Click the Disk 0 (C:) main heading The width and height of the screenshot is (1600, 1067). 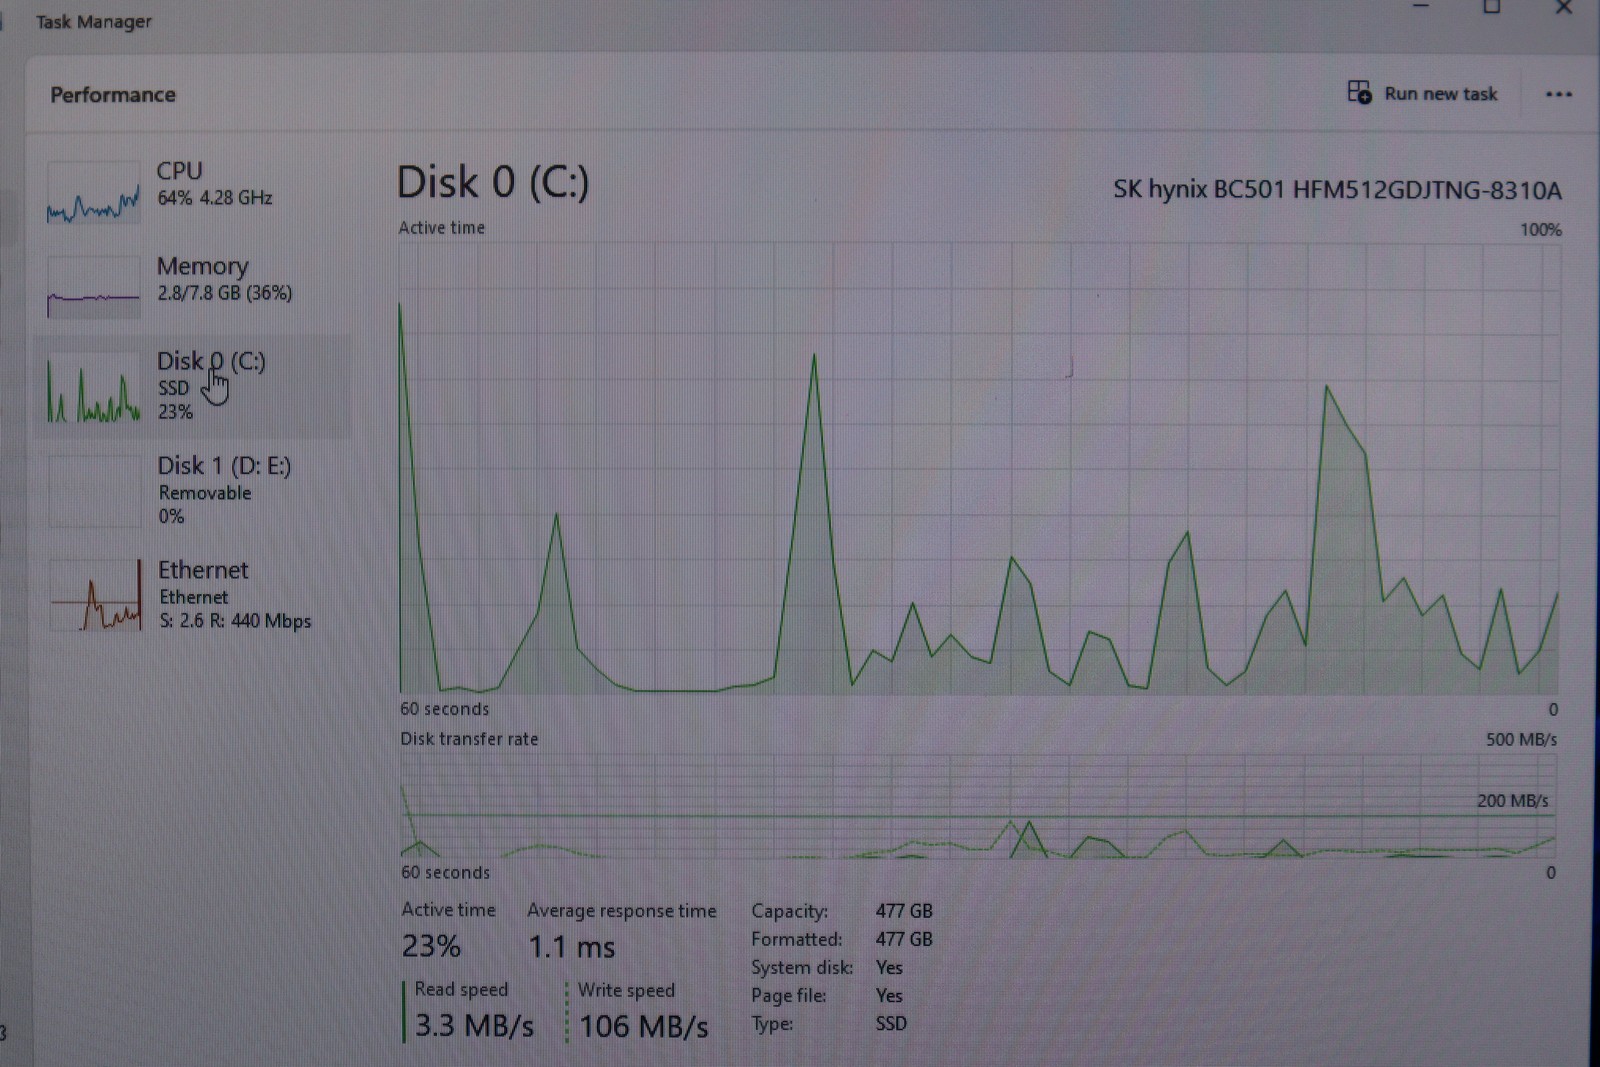pos(493,183)
